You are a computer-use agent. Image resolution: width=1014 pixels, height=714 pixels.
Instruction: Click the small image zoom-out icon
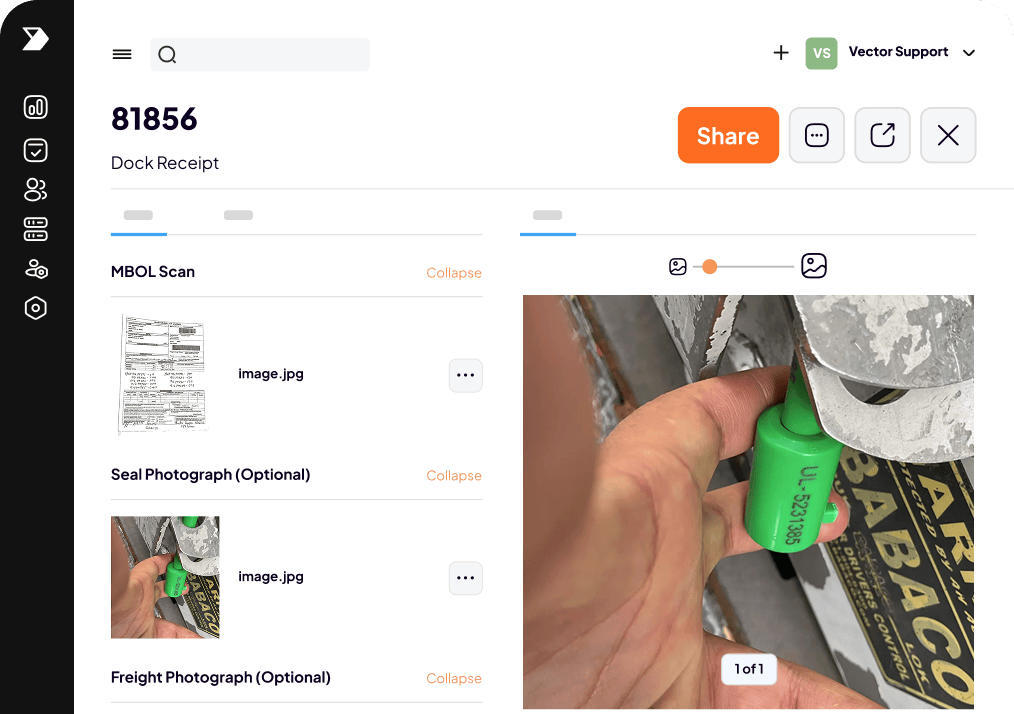click(x=678, y=267)
